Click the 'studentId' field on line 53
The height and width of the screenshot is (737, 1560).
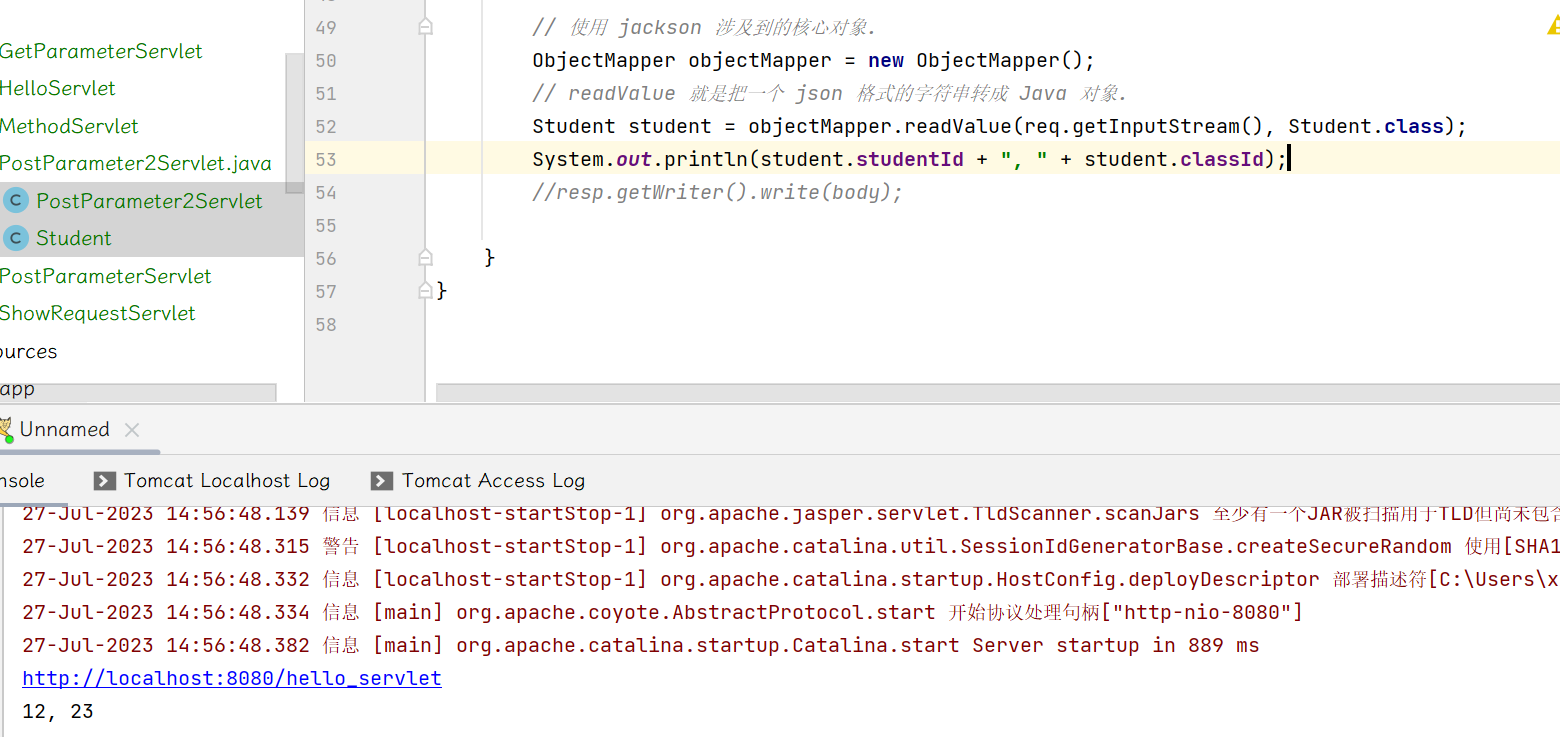[x=910, y=159]
